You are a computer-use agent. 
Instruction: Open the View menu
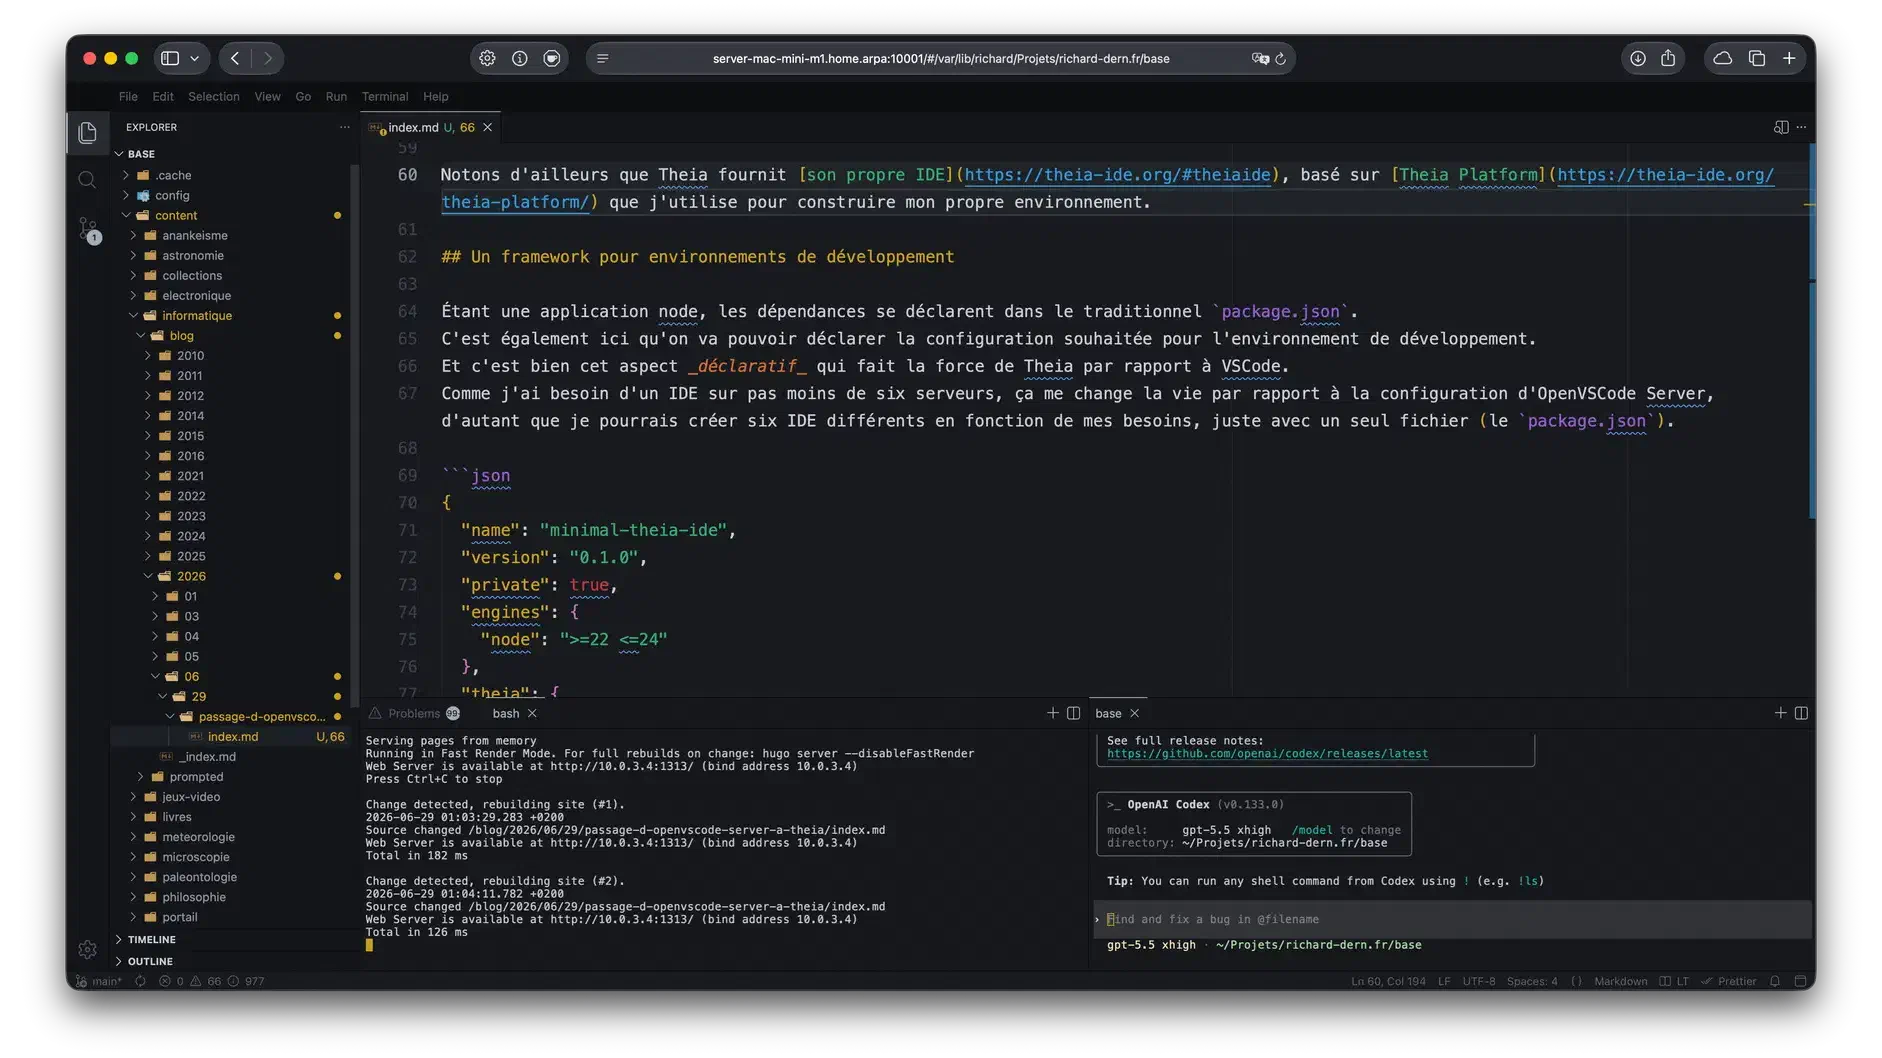267,96
